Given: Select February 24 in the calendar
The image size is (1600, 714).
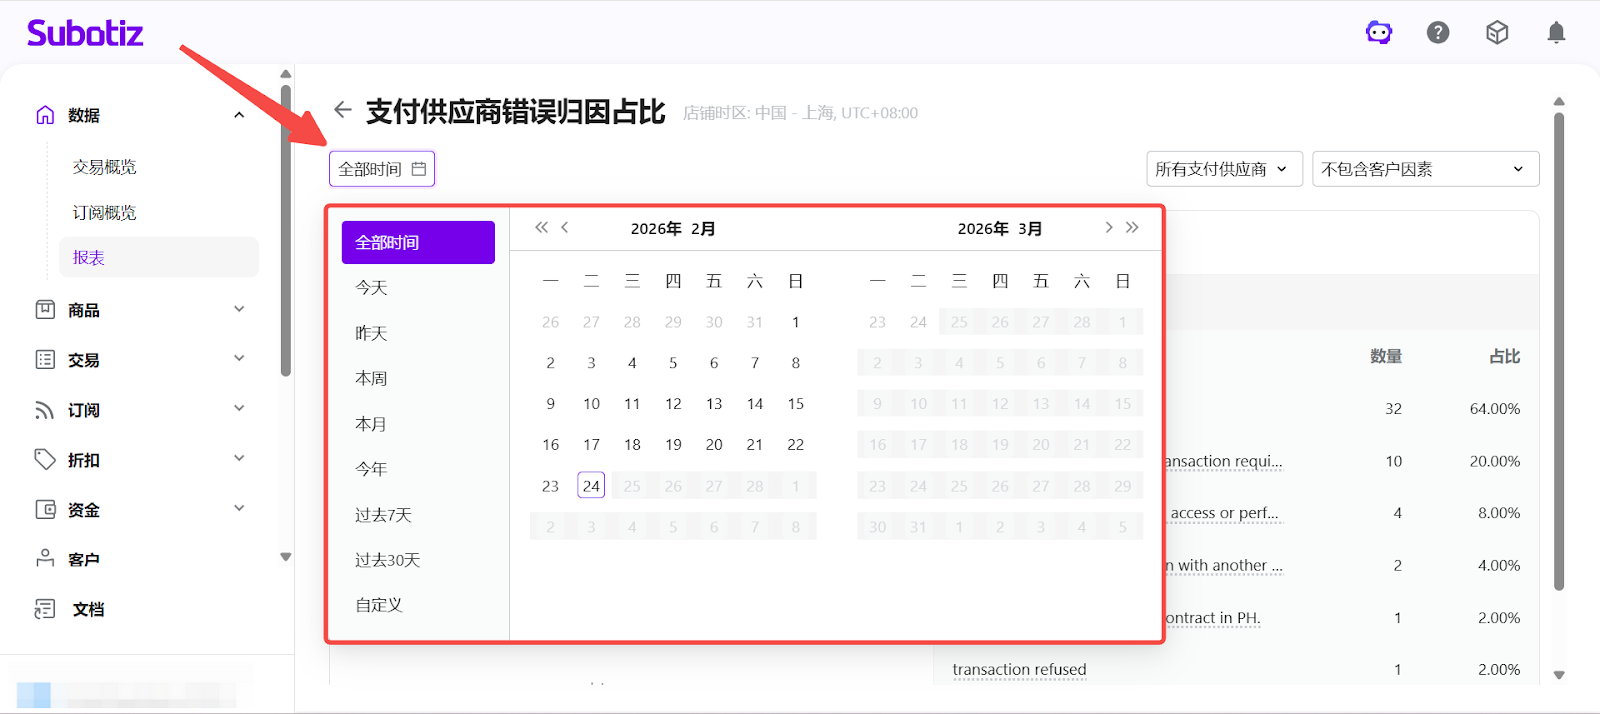Looking at the screenshot, I should [591, 486].
